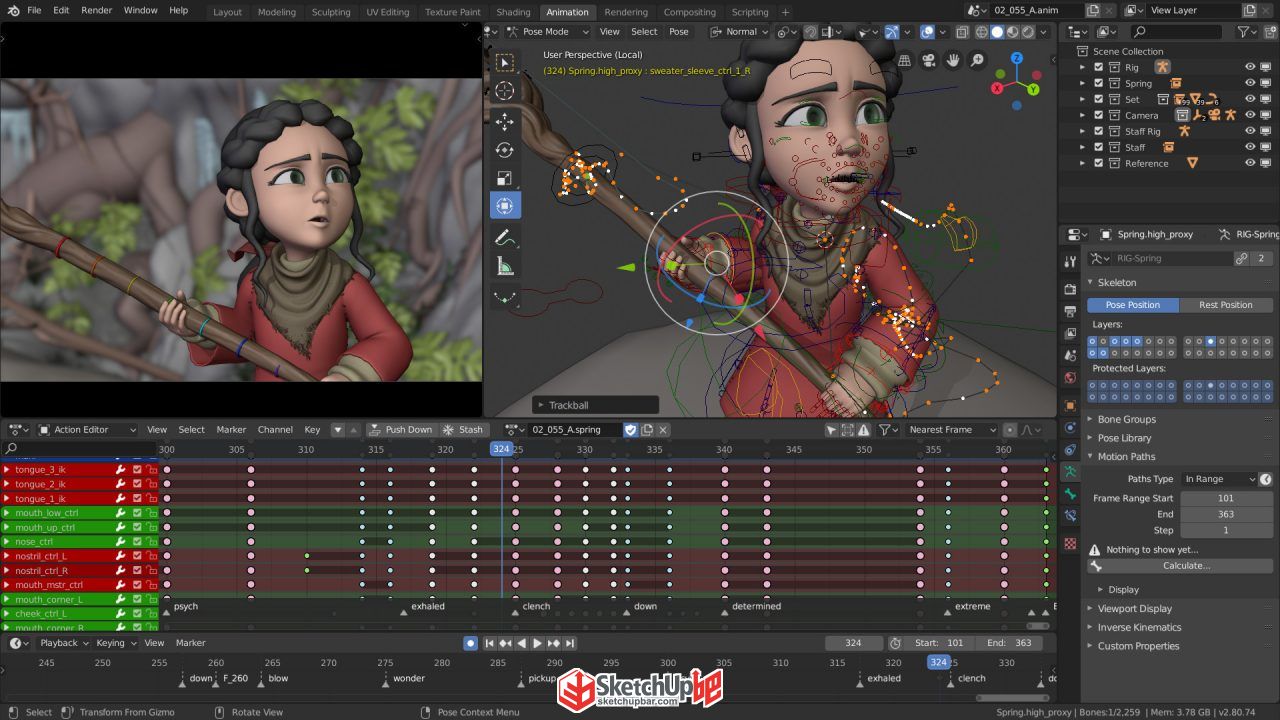This screenshot has height=720, width=1280.
Task: Select the Annotate pencil tool
Action: [505, 238]
